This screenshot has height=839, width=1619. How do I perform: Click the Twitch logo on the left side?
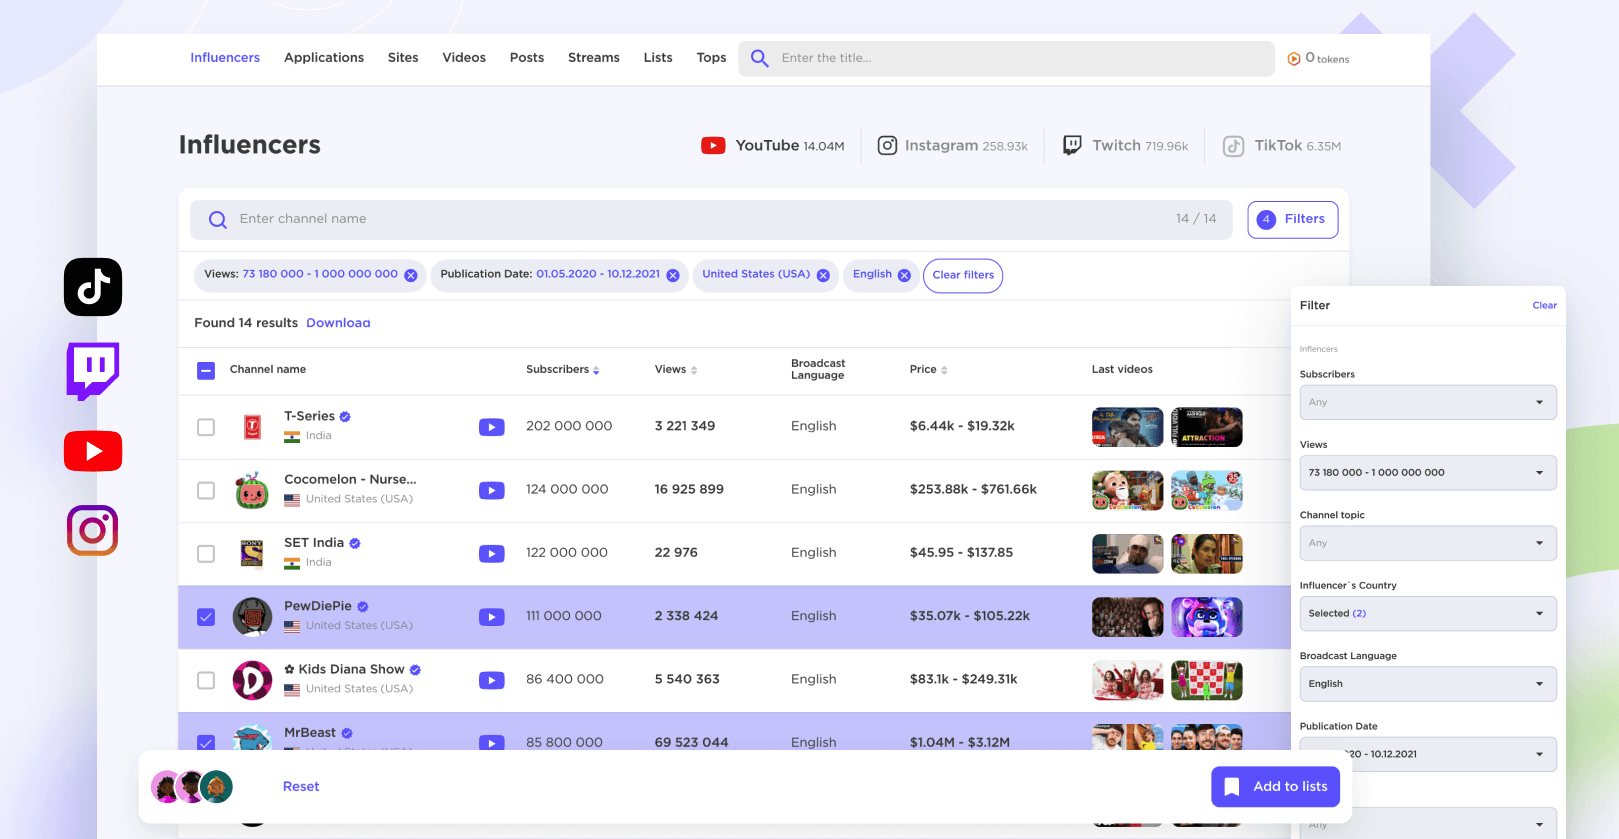(x=93, y=371)
